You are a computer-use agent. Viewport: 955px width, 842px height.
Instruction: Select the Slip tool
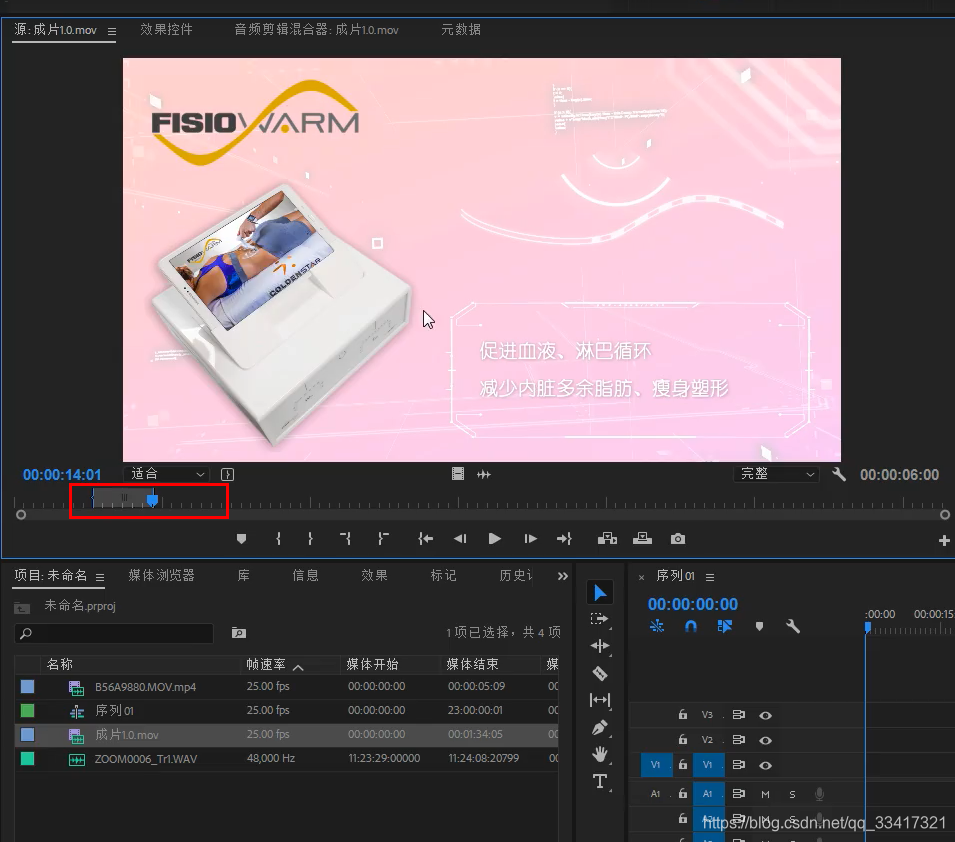pos(600,700)
